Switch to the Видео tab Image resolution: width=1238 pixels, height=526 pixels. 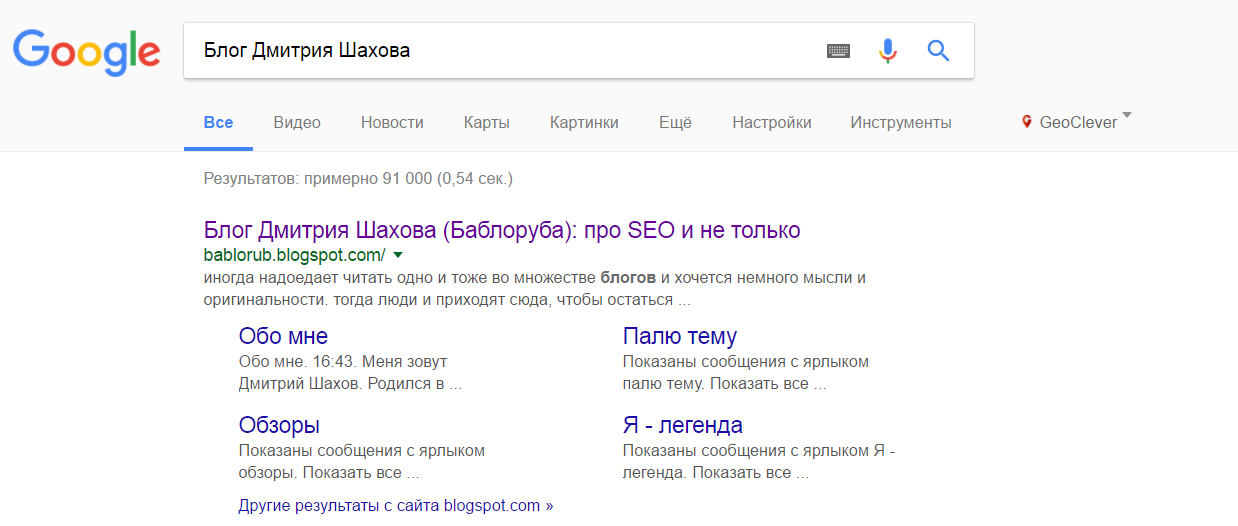[x=297, y=123]
